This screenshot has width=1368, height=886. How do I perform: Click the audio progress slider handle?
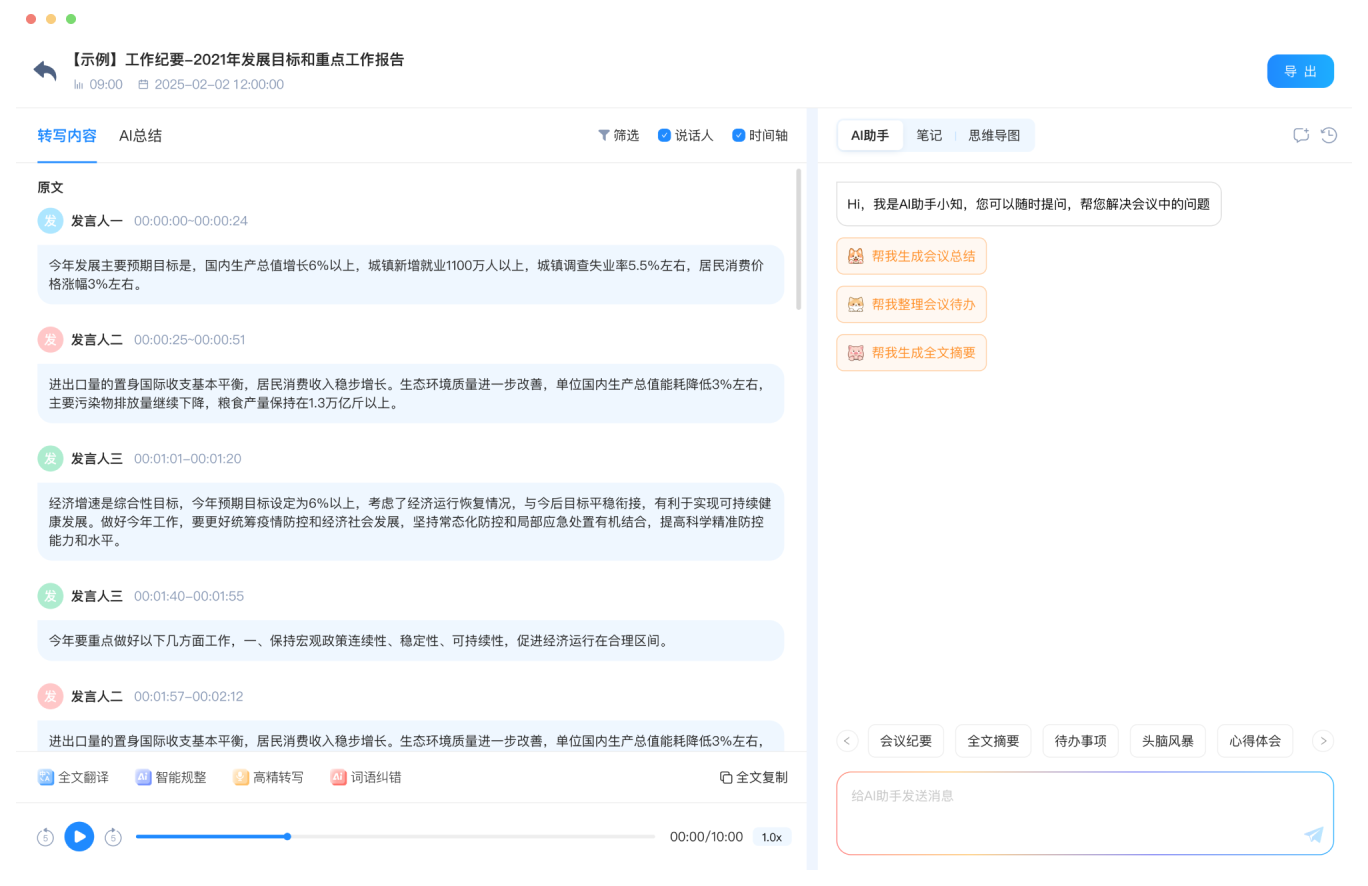(x=287, y=836)
